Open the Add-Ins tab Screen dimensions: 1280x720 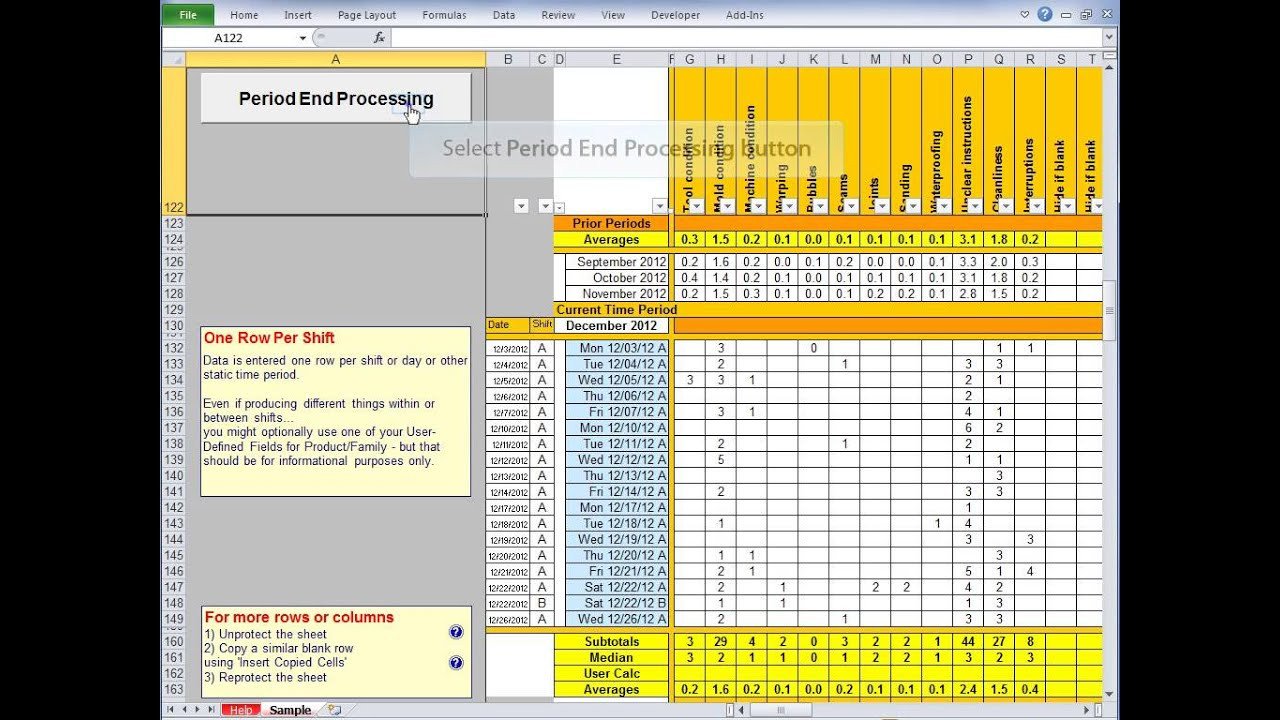pos(744,15)
